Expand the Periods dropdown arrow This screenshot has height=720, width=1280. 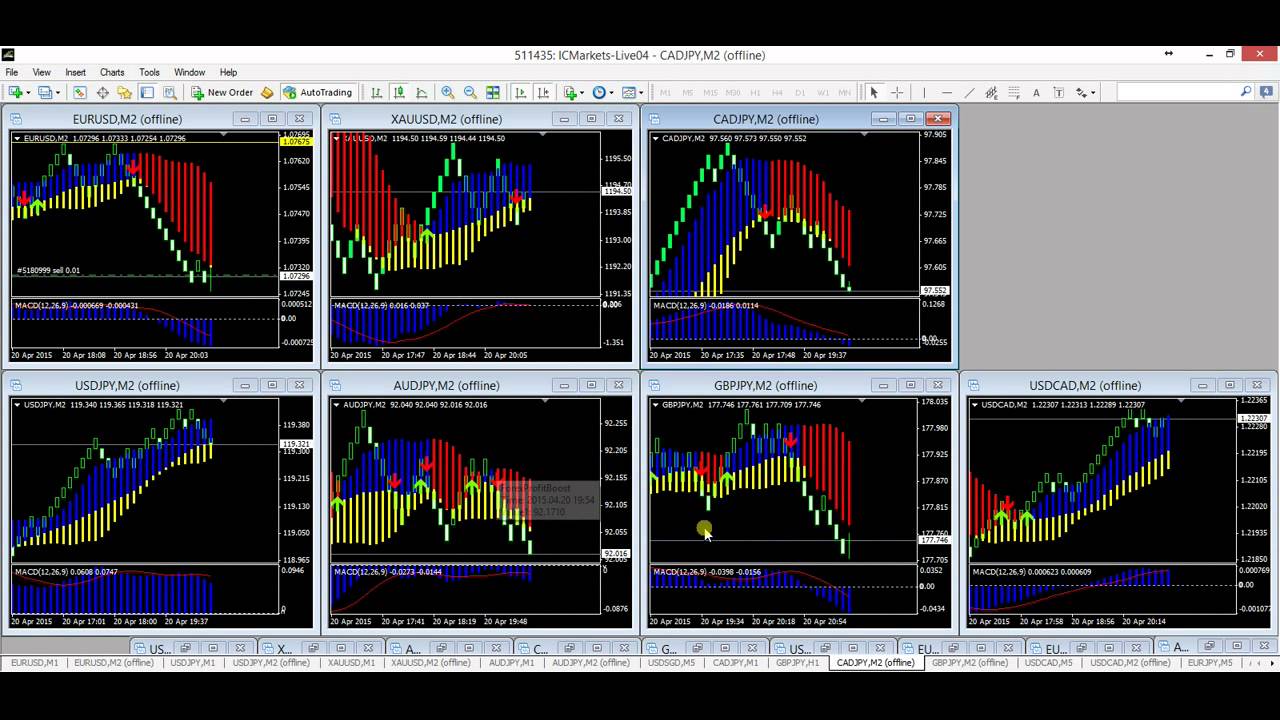click(x=612, y=93)
